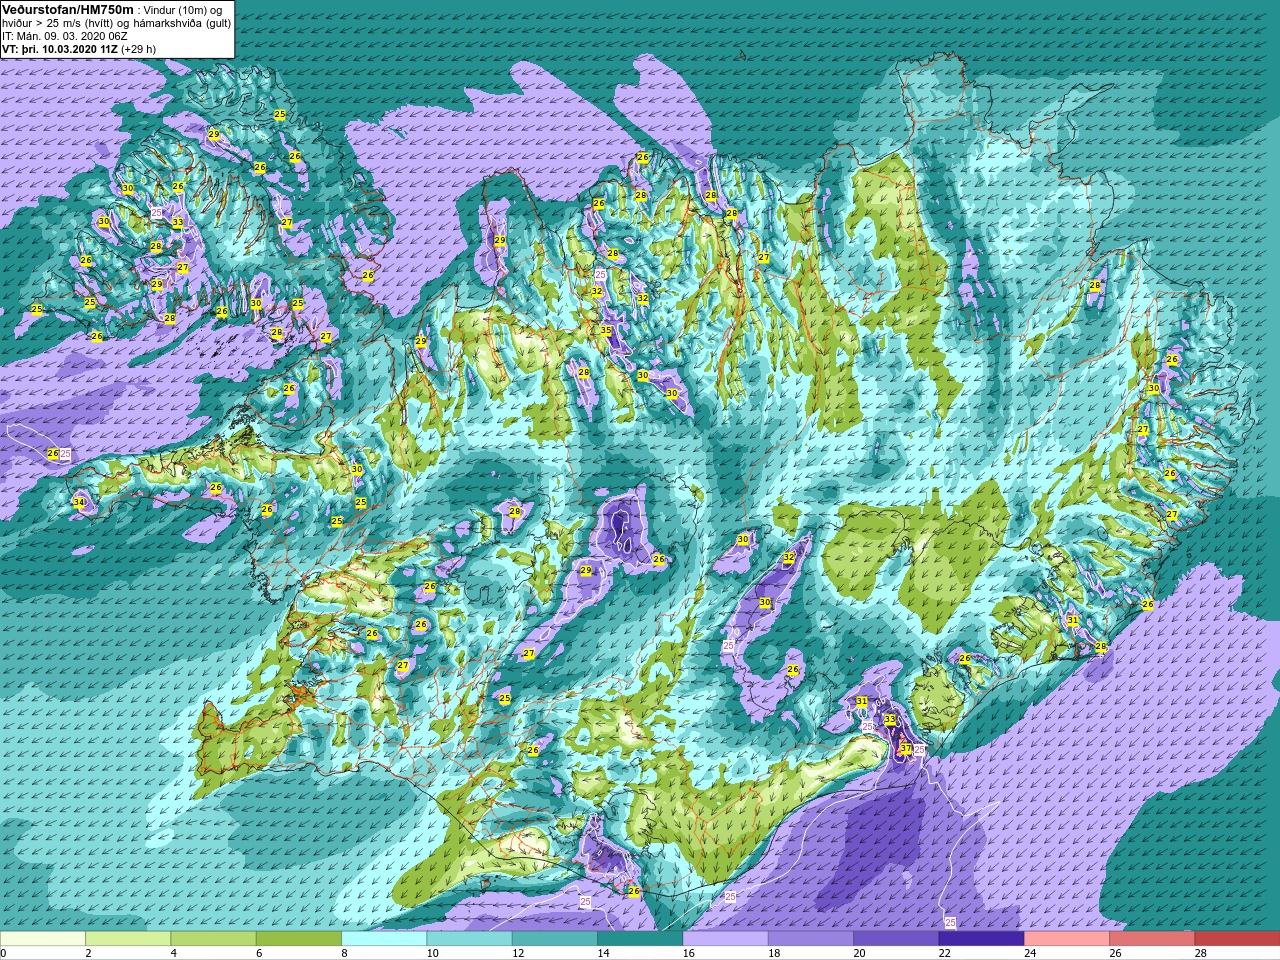Click the '18' tick on legend scale
The height and width of the screenshot is (960, 1280).
click(774, 954)
